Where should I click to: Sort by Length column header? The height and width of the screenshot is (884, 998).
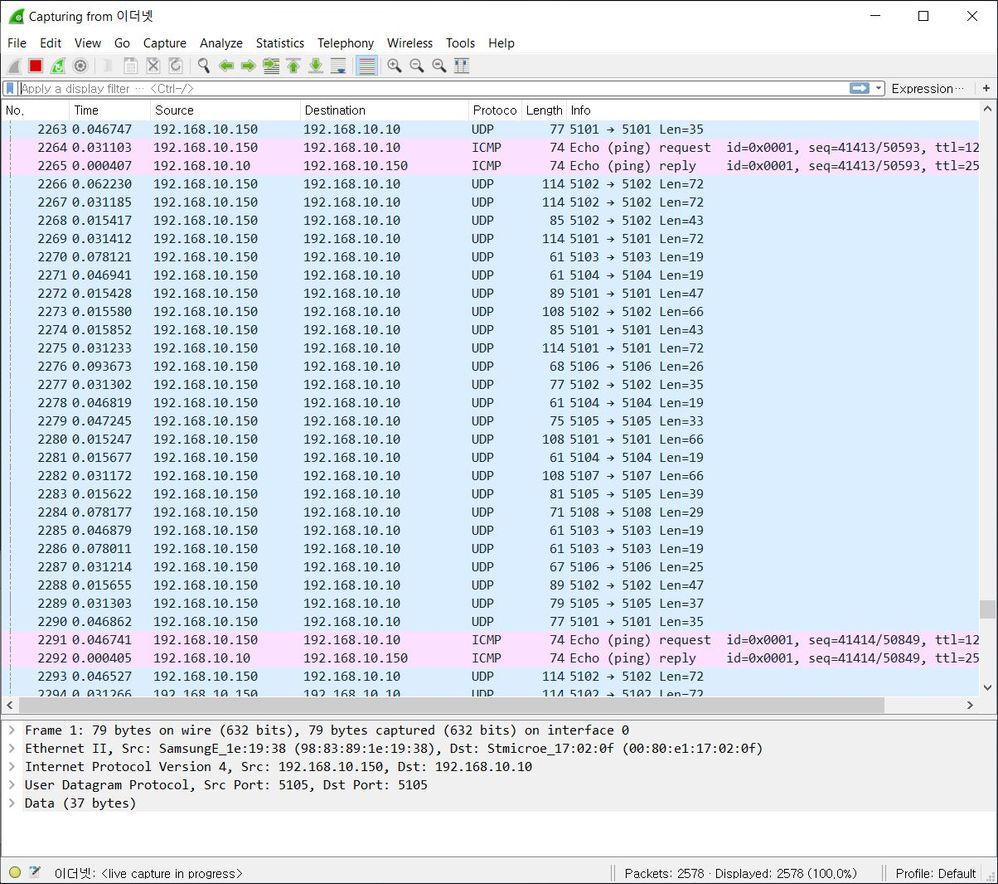coord(544,111)
